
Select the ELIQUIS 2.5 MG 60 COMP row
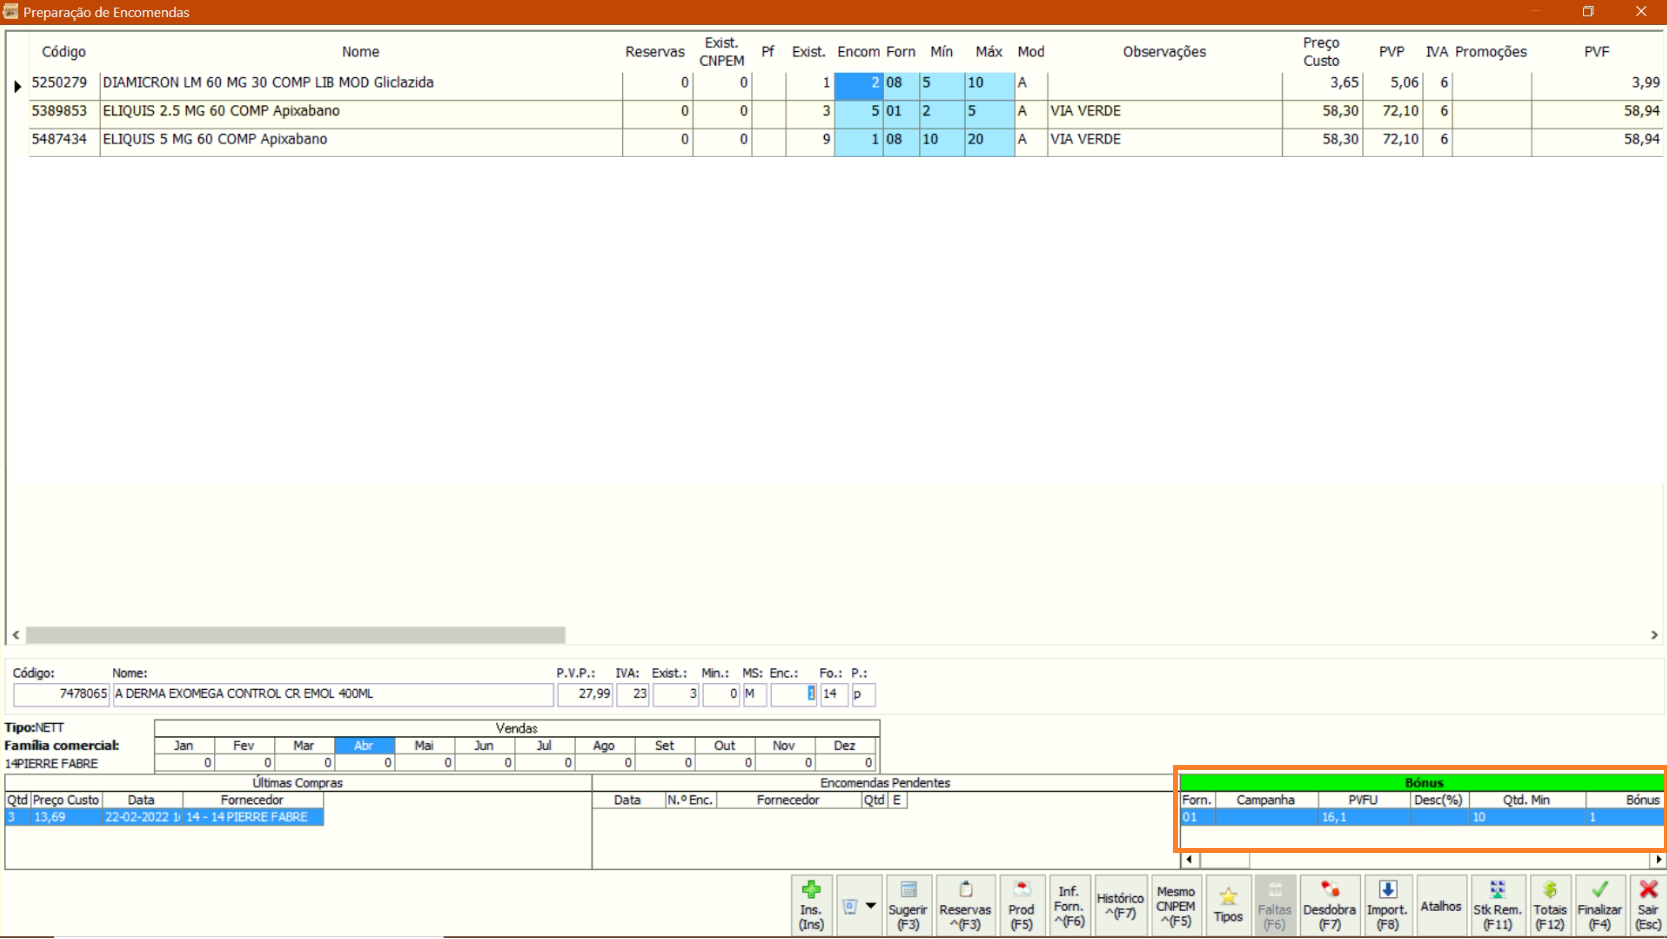(221, 111)
